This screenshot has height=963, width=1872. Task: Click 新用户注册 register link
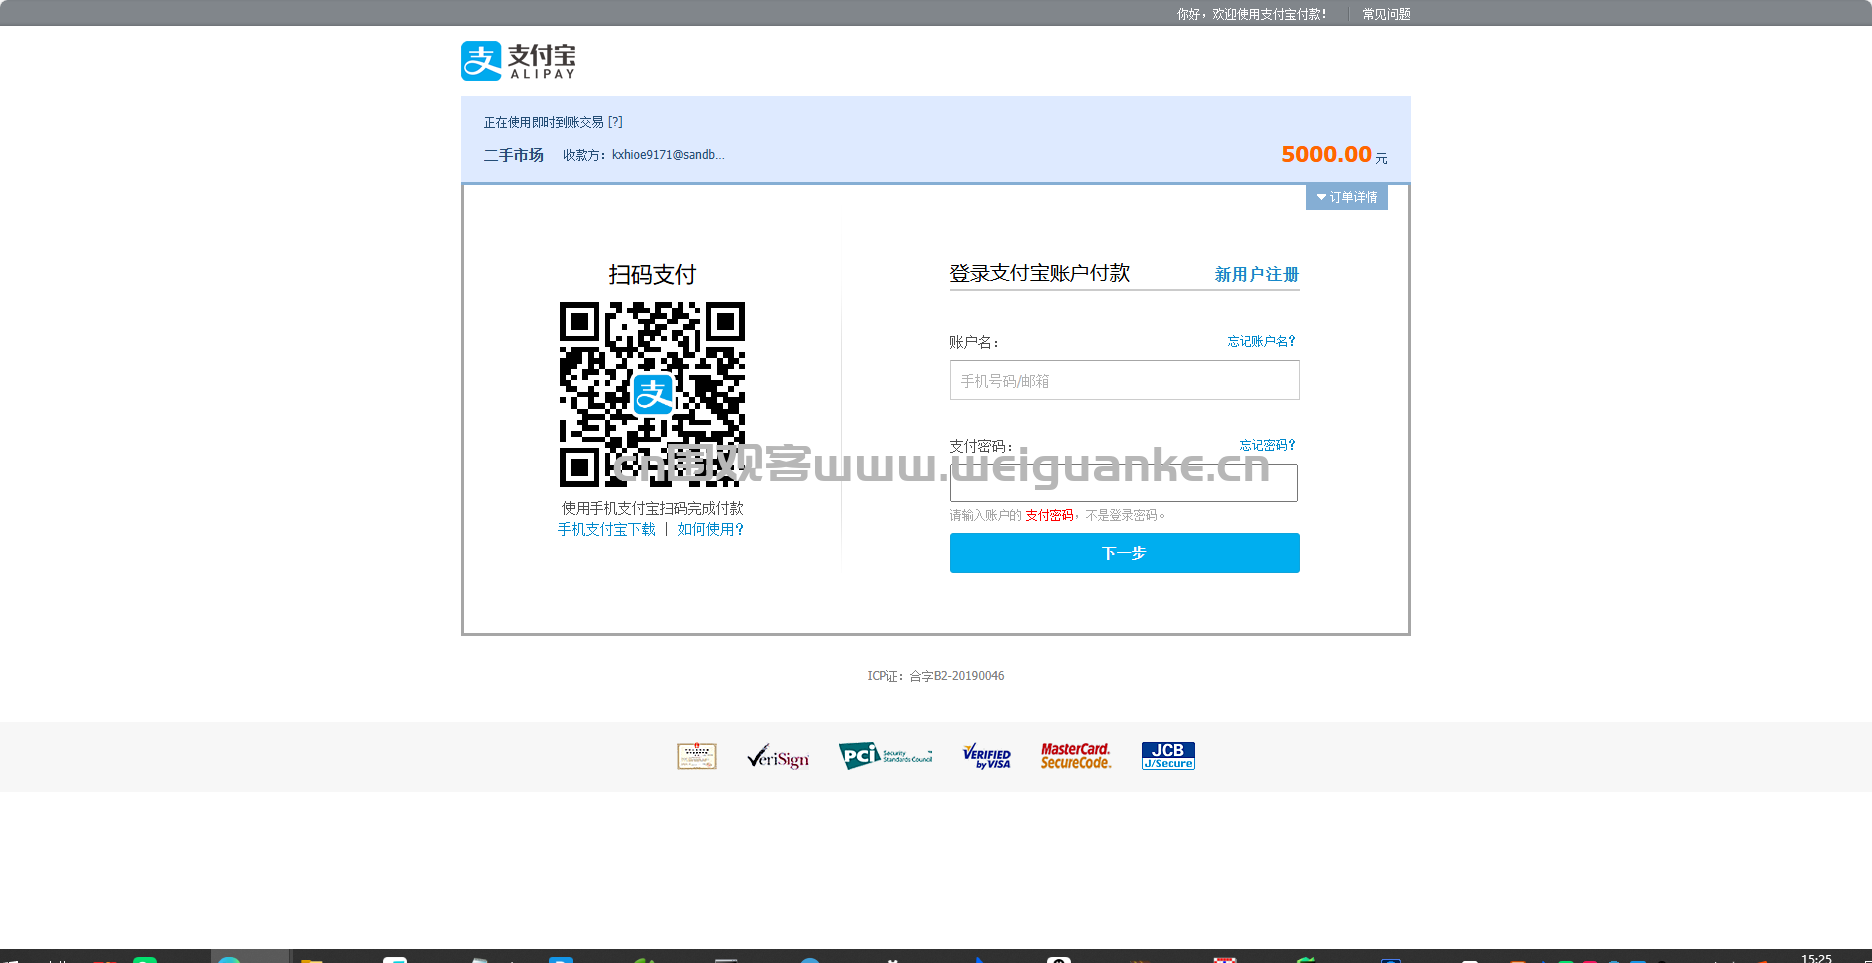(1256, 274)
